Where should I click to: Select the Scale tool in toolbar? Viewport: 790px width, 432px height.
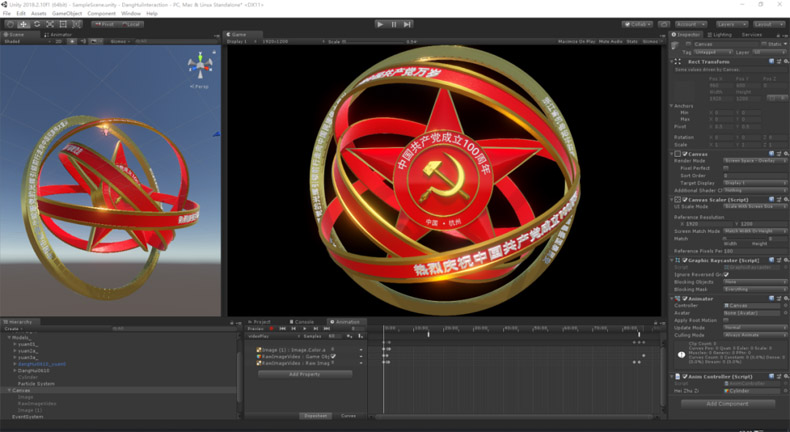point(50,24)
